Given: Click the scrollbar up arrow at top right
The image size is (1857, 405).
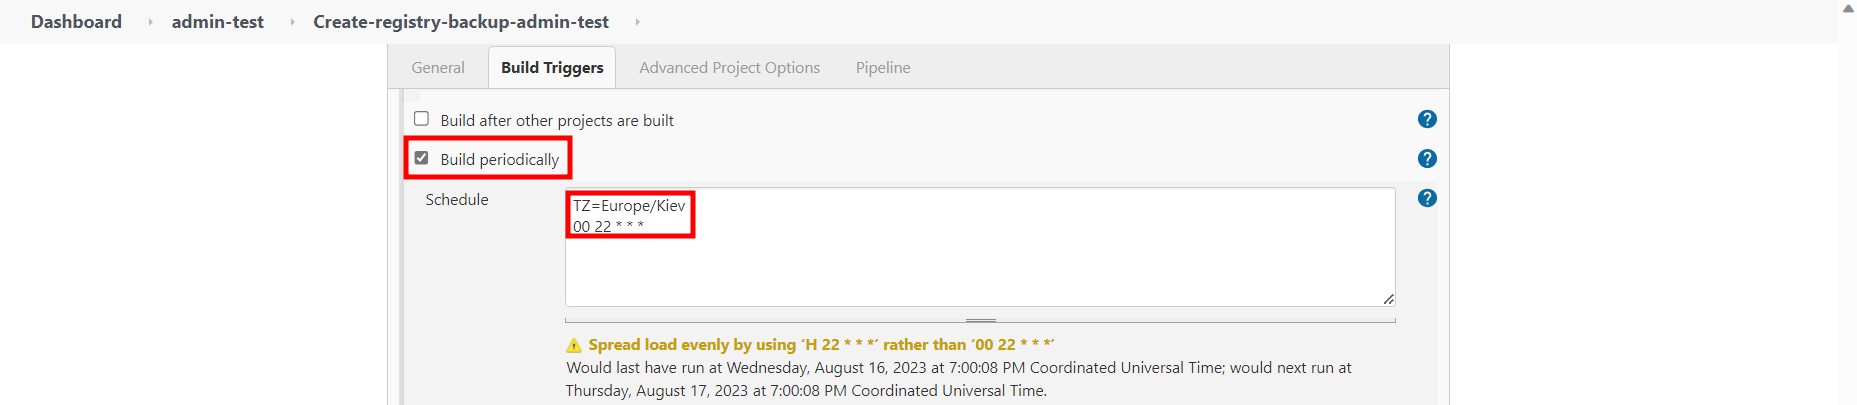Looking at the screenshot, I should coord(1848,8).
